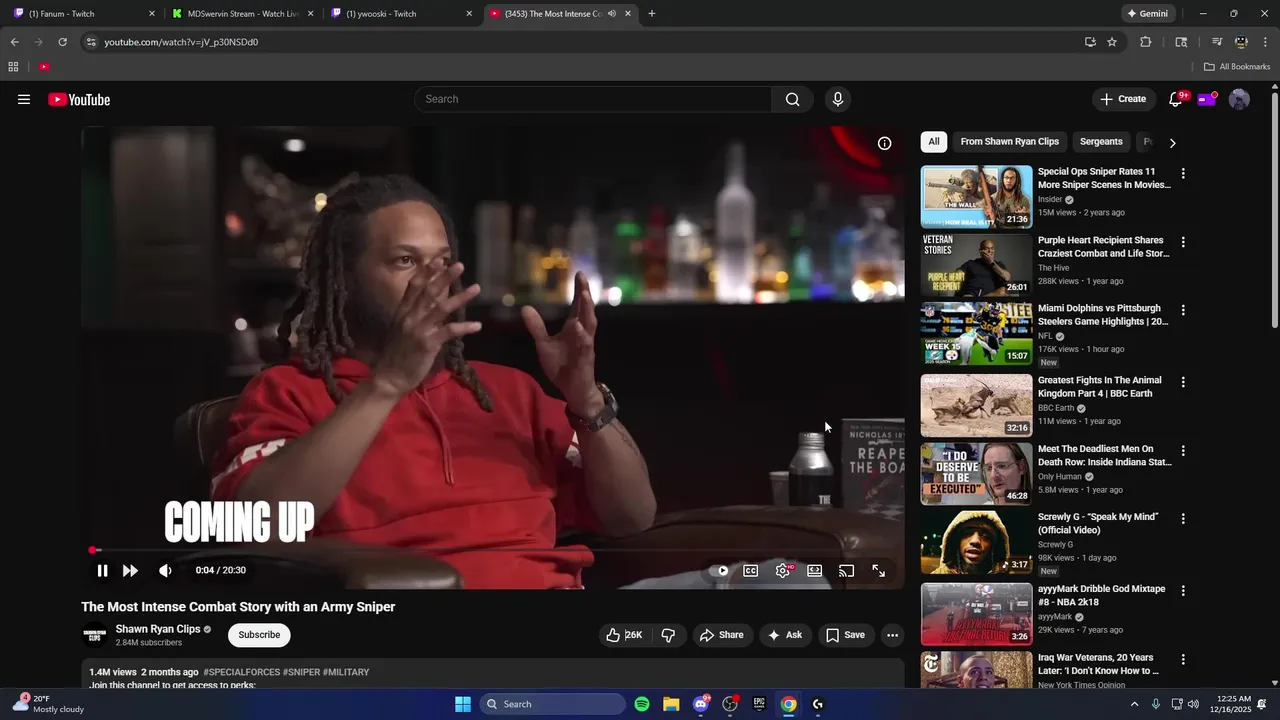Open the All Bookmarks folder

point(1237,67)
